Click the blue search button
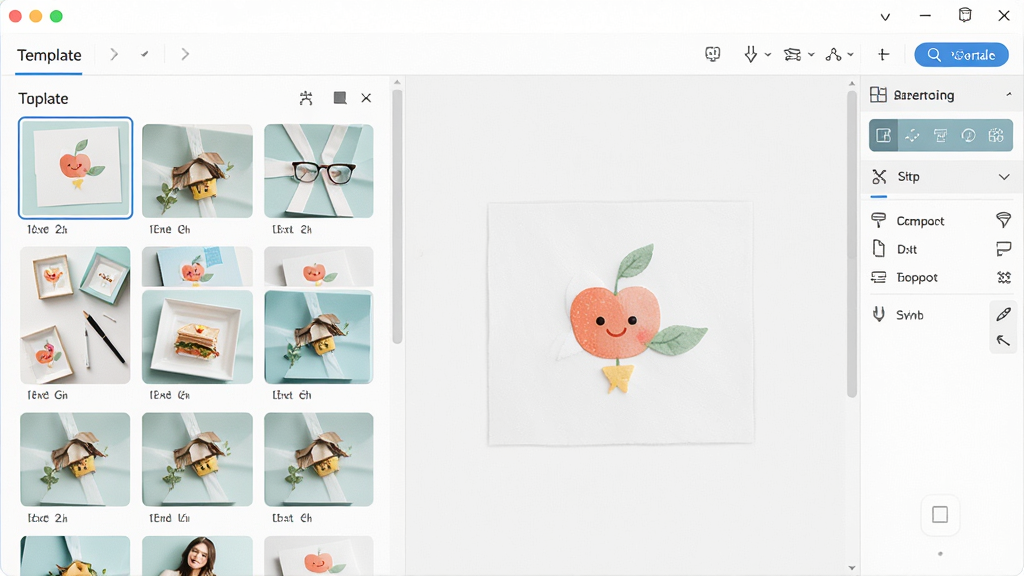Screen dimensions: 1024x576 [961, 55]
